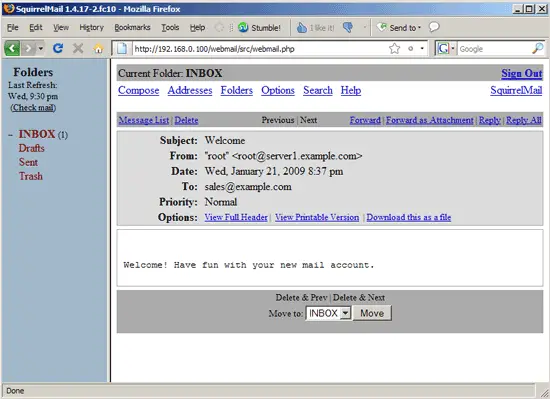Viewport: 550px width, 399px height.
Task: Open View Printable Version link
Action: 317,217
